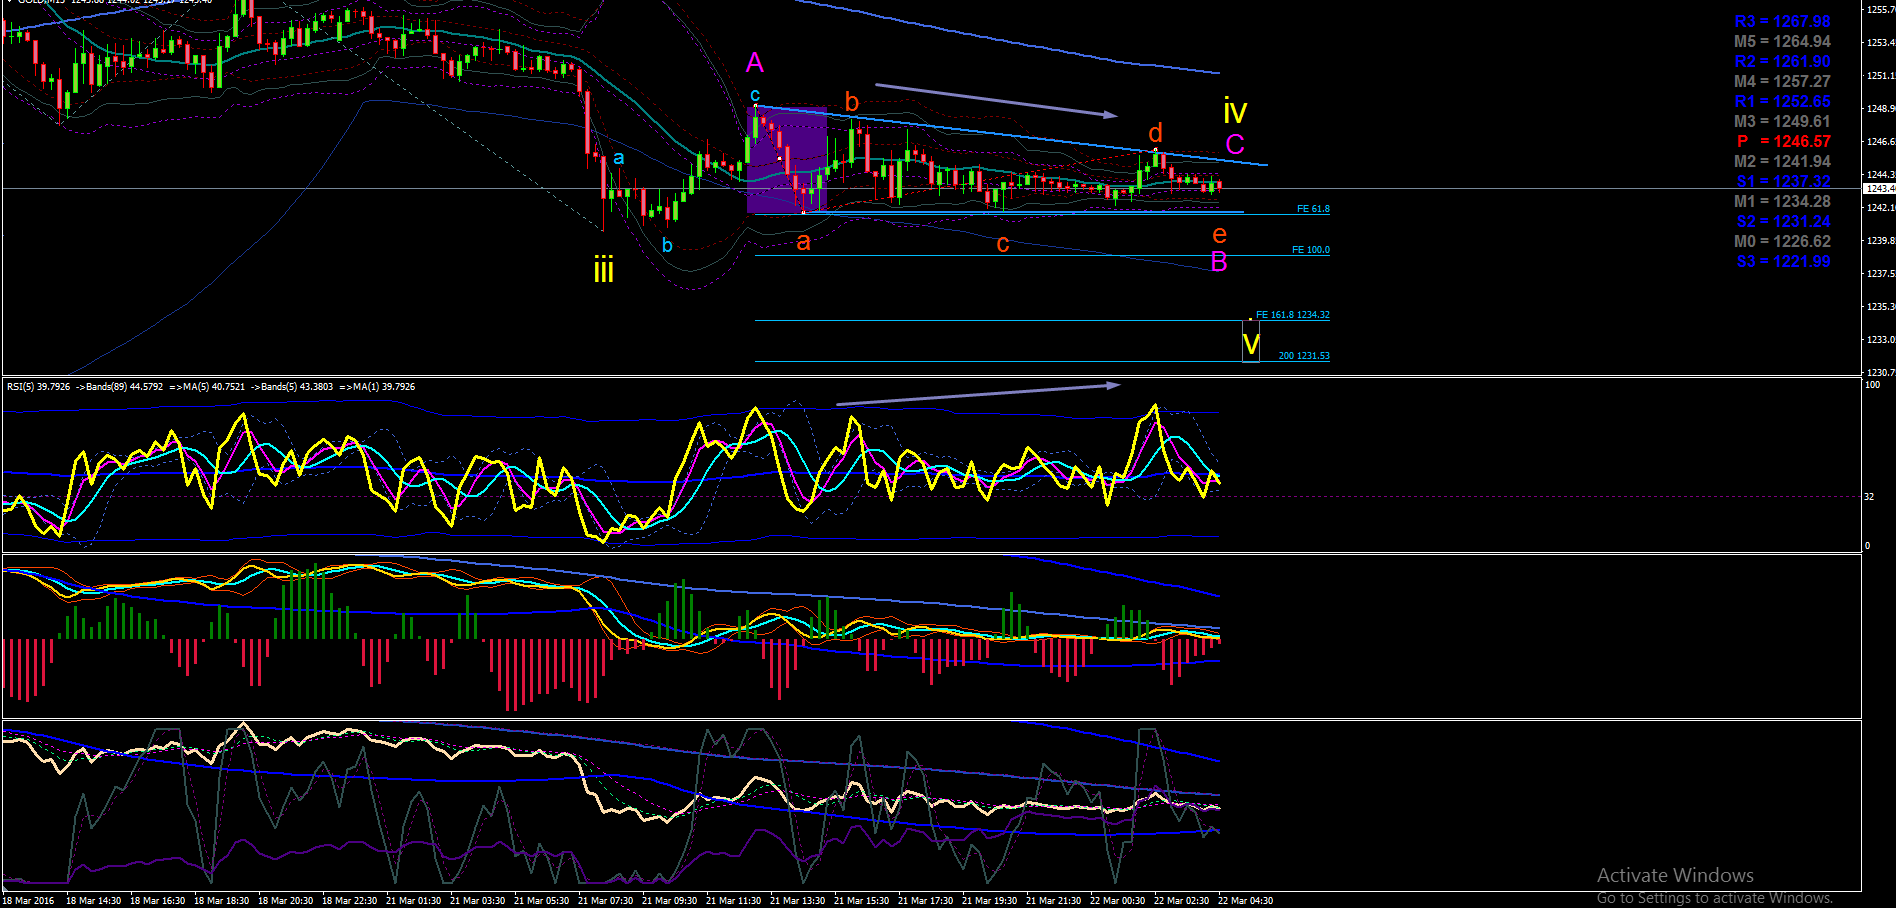Click the RSI scale 32 level label
The height and width of the screenshot is (908, 1896).
click(x=1869, y=497)
